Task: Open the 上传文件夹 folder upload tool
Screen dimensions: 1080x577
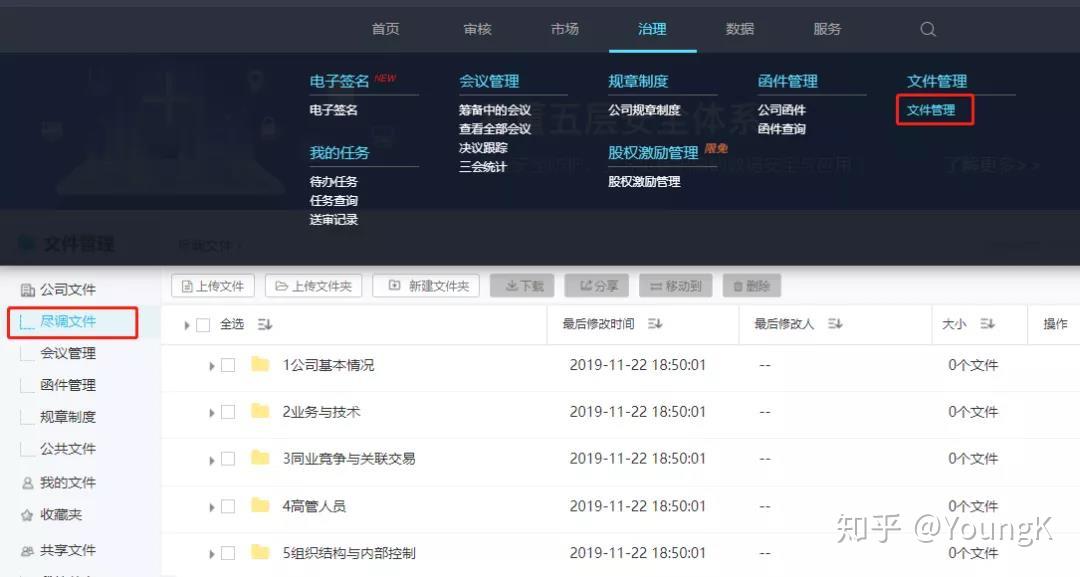Action: point(315,285)
